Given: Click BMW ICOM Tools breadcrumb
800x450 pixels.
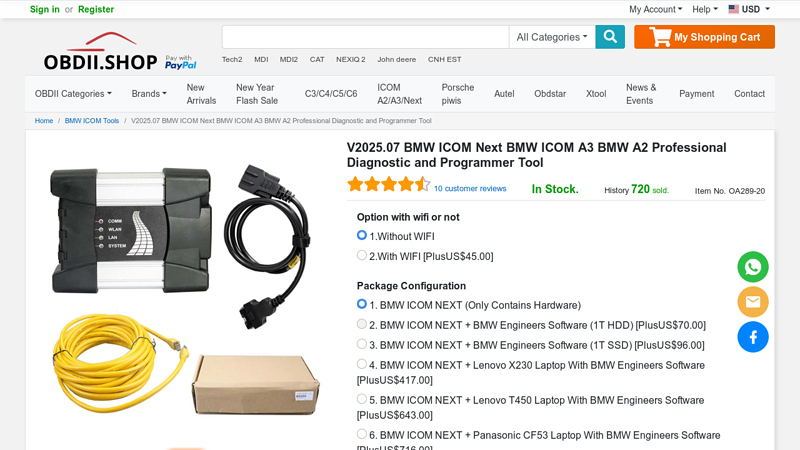Looking at the screenshot, I should [x=92, y=121].
